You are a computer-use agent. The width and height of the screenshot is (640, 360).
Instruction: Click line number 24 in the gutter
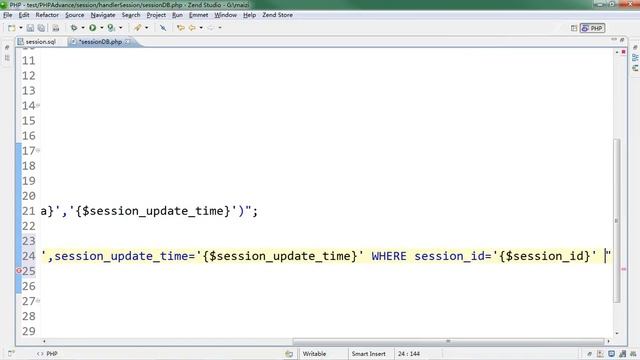(29, 256)
